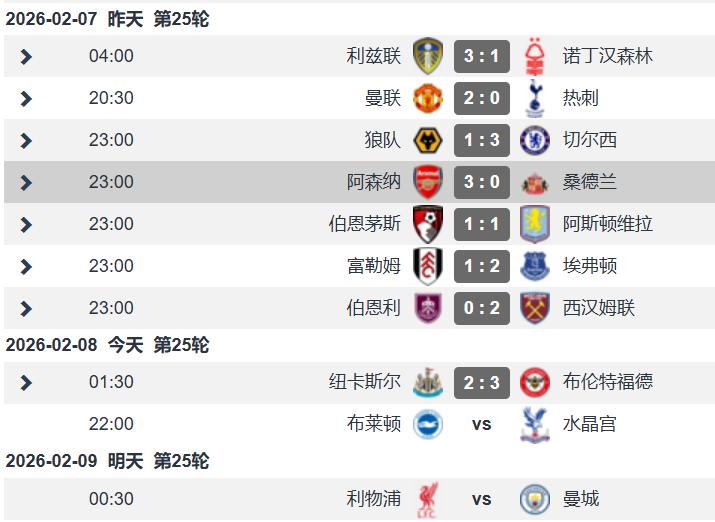Expand the 伯恩利 vs 西汉姆联 match
This screenshot has height=522, width=715.
[26, 309]
